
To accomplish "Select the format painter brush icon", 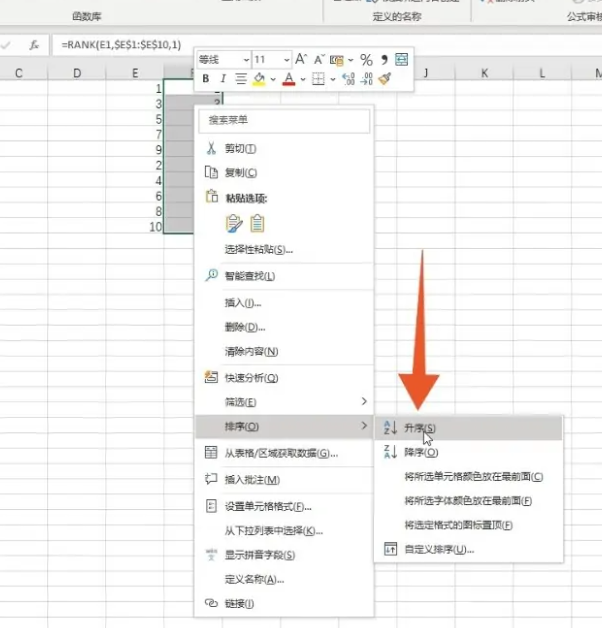I will point(385,79).
